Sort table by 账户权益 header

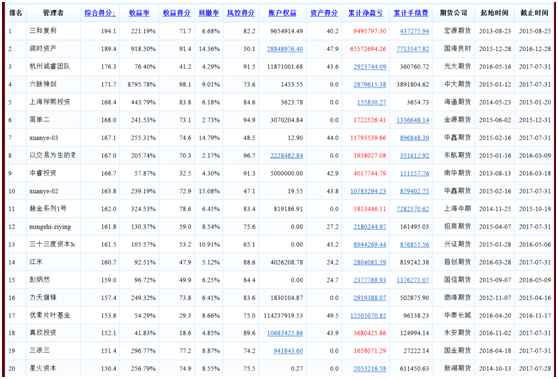pyautogui.click(x=283, y=13)
